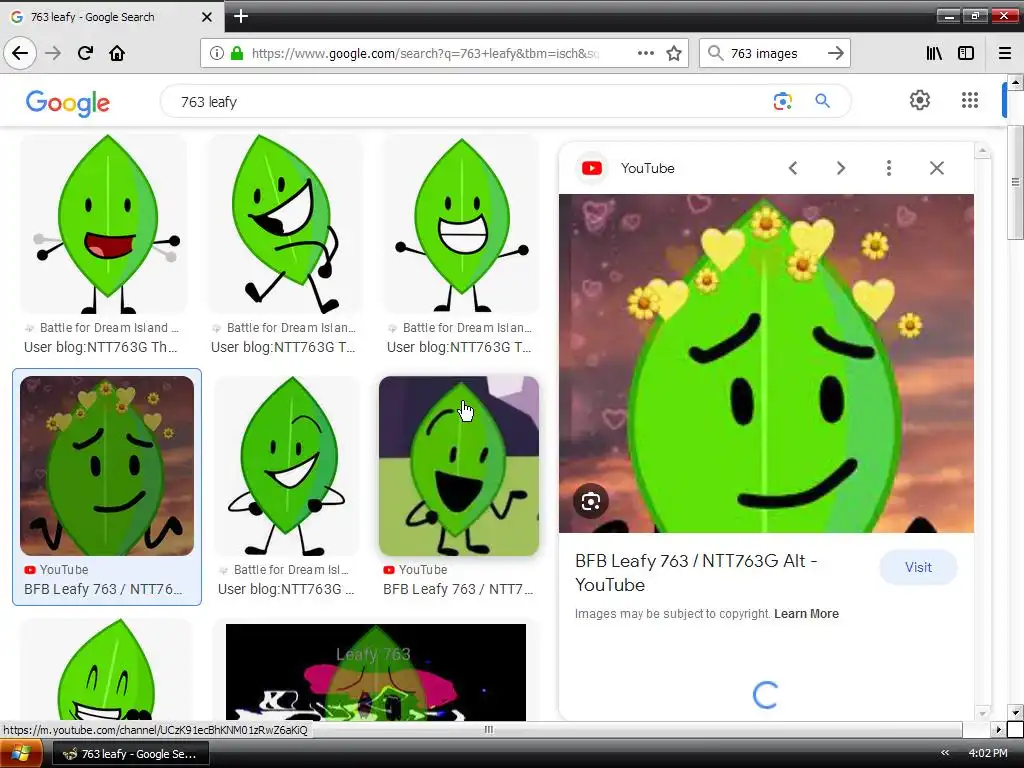
Task: Click the green padlock security icon
Action: 237,53
